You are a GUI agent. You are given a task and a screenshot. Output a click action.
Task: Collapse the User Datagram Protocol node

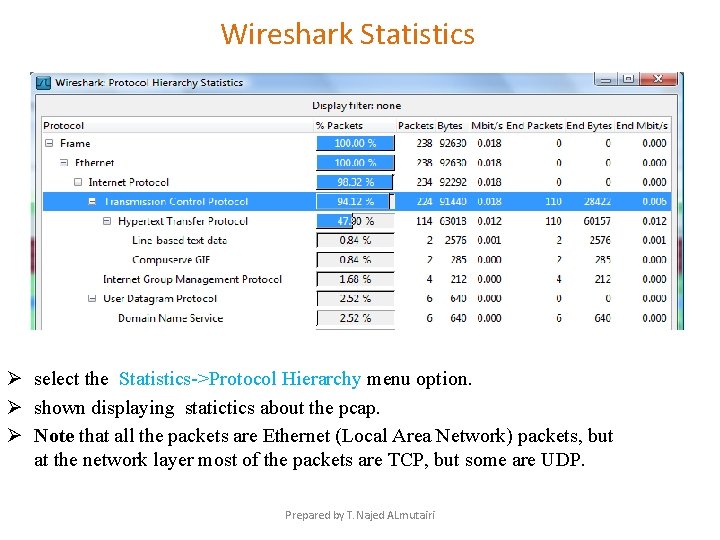click(92, 299)
